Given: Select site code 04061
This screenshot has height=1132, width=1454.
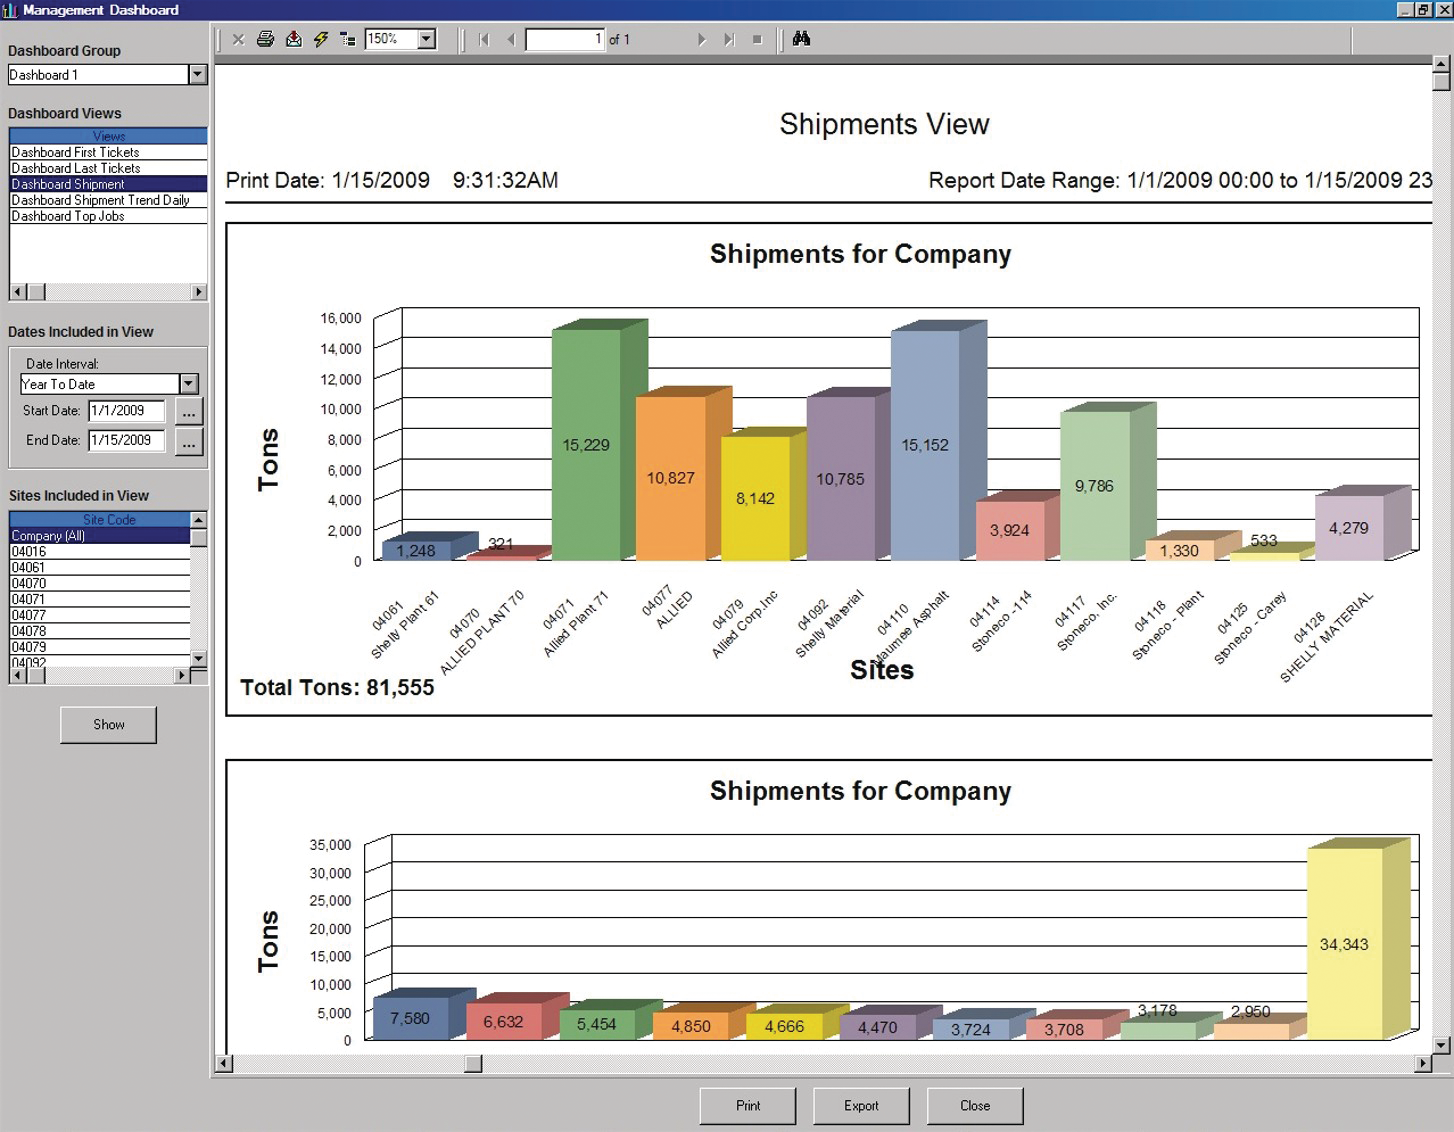Looking at the screenshot, I should tap(100, 567).
